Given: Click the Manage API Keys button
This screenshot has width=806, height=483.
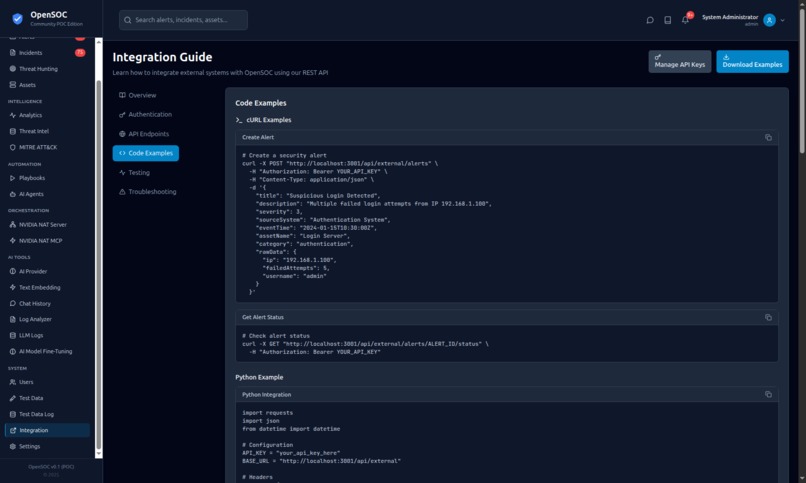Looking at the screenshot, I should 680,61.
